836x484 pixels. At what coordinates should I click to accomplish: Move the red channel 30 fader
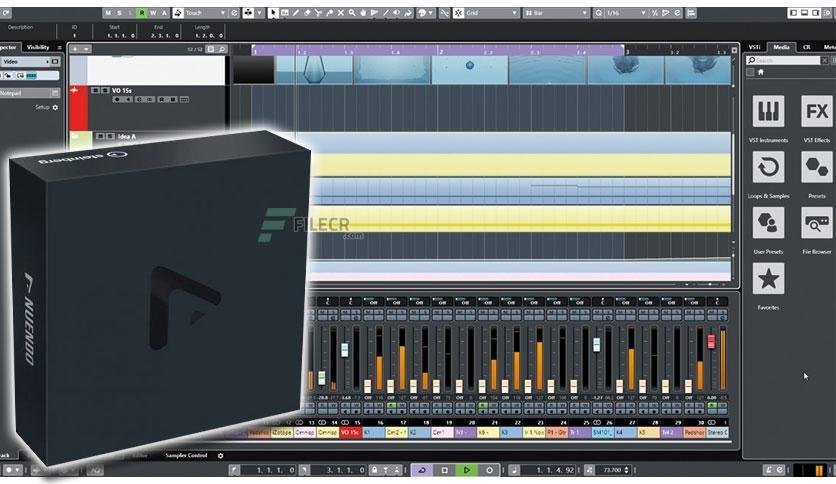[x=711, y=341]
